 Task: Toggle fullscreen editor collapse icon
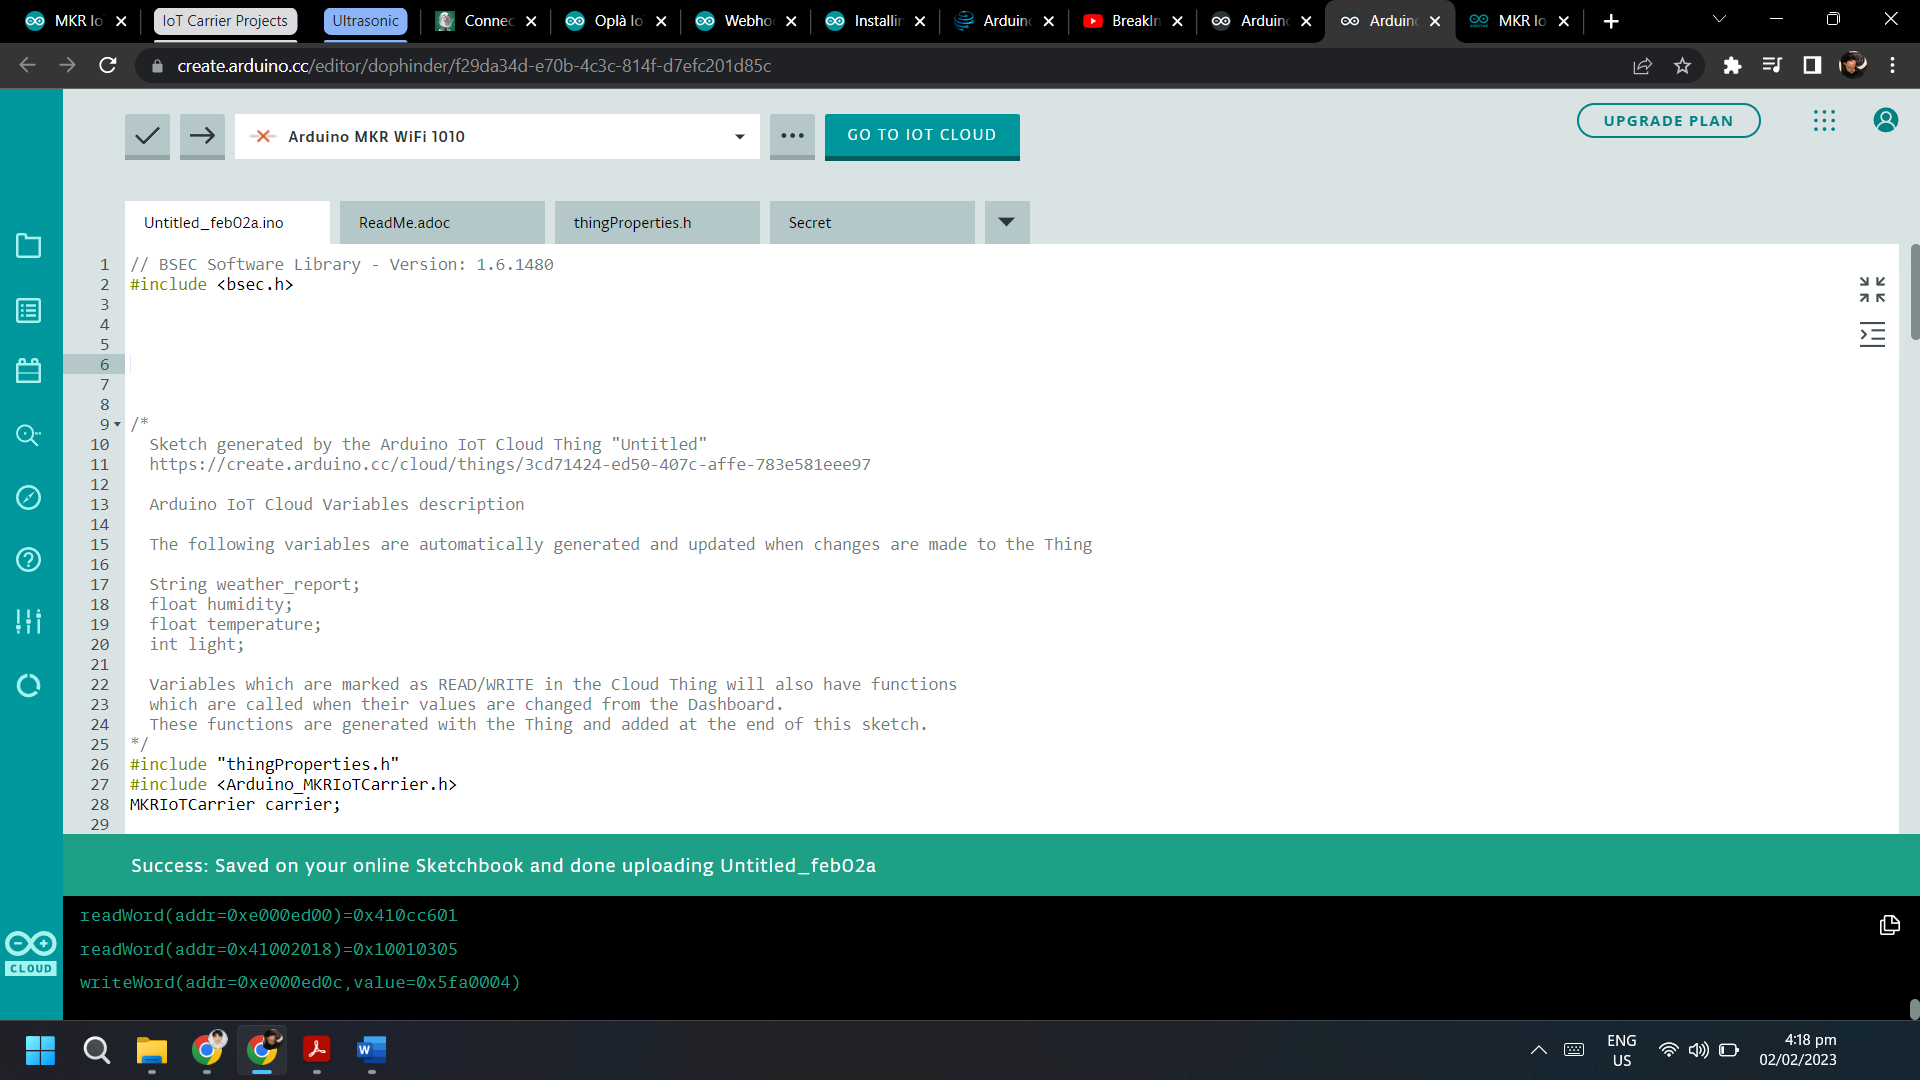click(1872, 290)
